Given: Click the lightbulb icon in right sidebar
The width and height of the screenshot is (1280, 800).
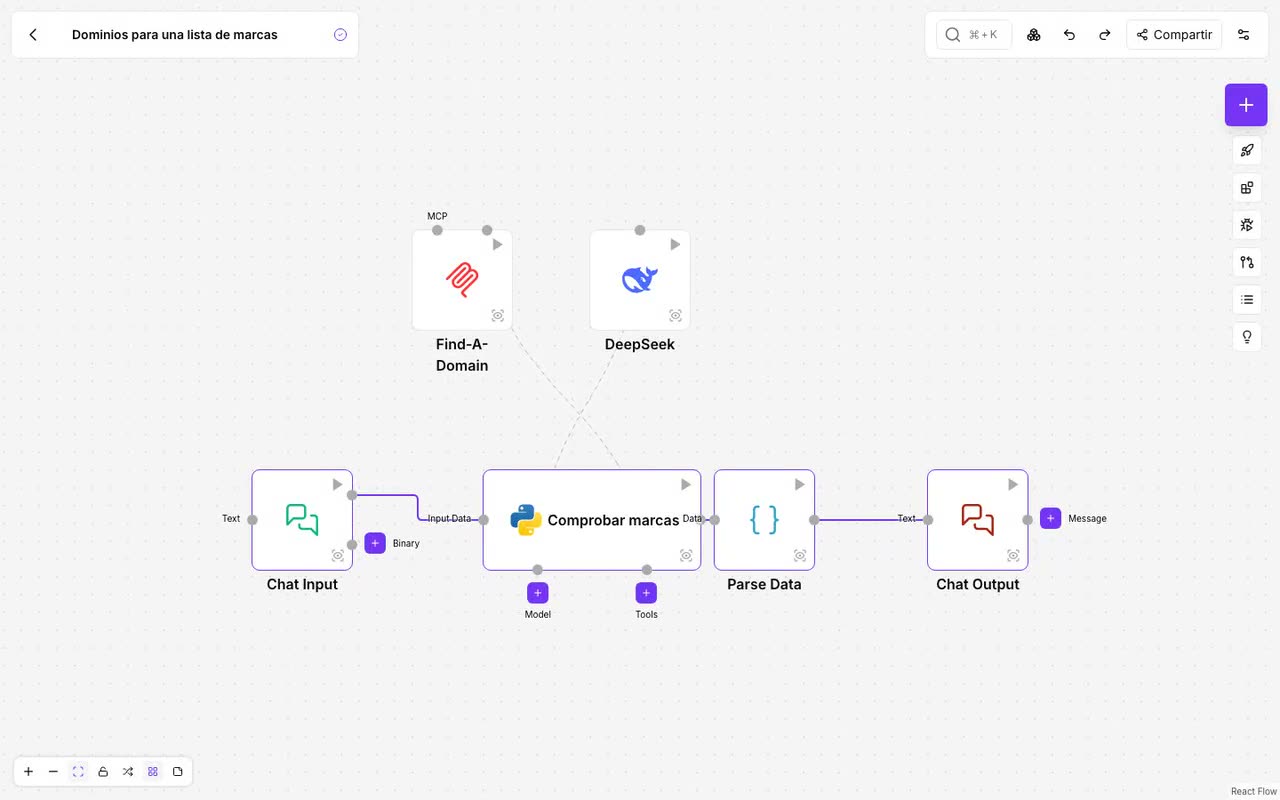Looking at the screenshot, I should (1247, 337).
